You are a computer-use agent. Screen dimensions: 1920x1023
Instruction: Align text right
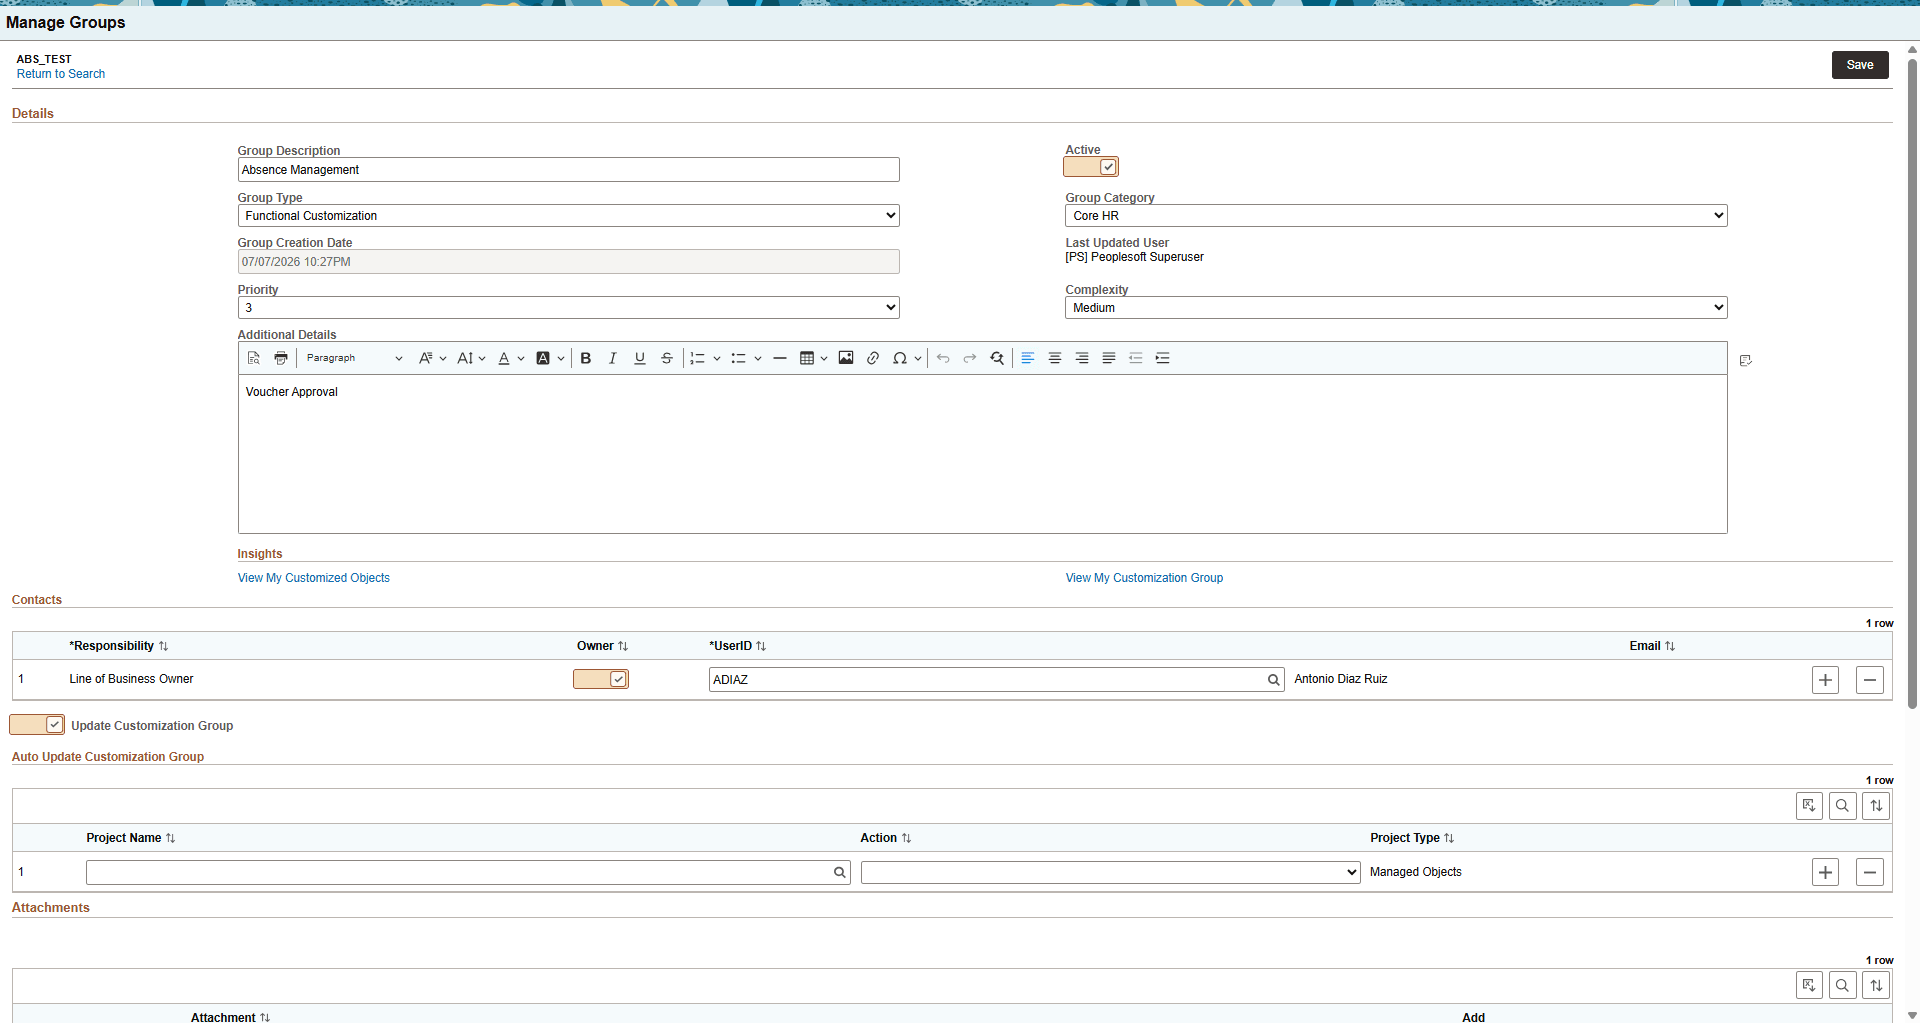1082,358
